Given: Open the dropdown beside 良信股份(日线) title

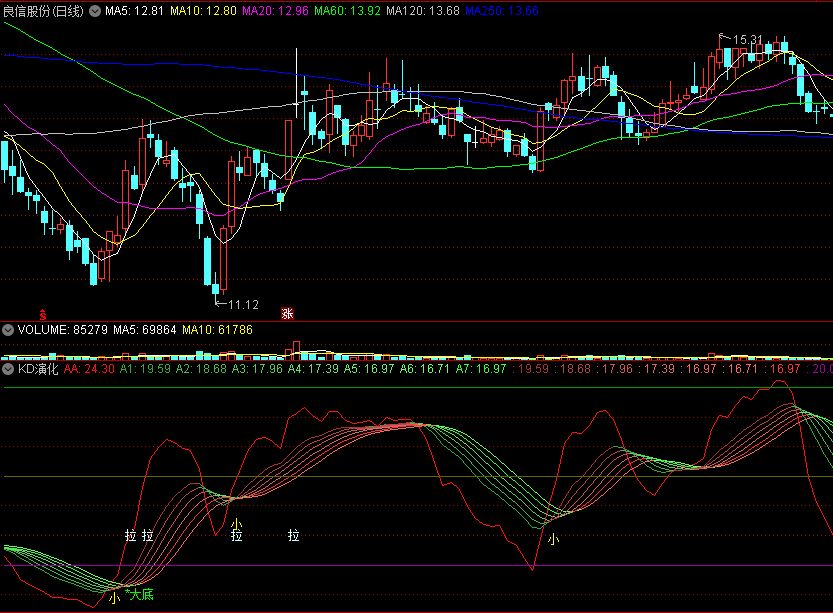Looking at the screenshot, I should pos(95,11).
